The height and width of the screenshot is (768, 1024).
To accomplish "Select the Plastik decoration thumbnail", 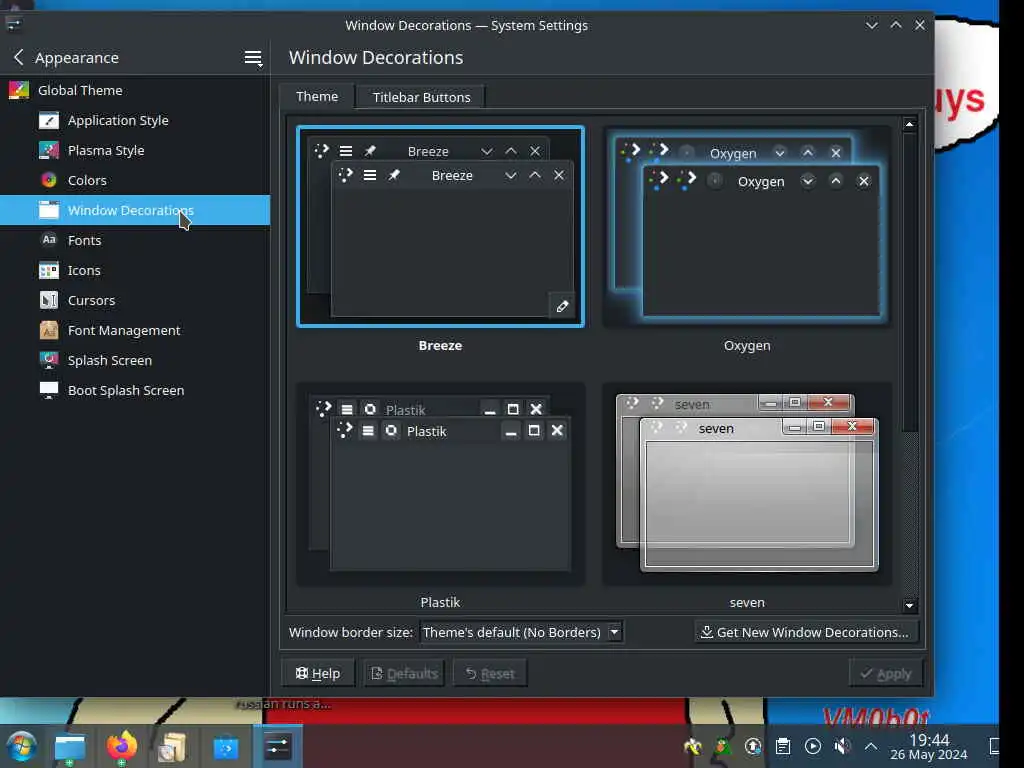I will [x=440, y=484].
